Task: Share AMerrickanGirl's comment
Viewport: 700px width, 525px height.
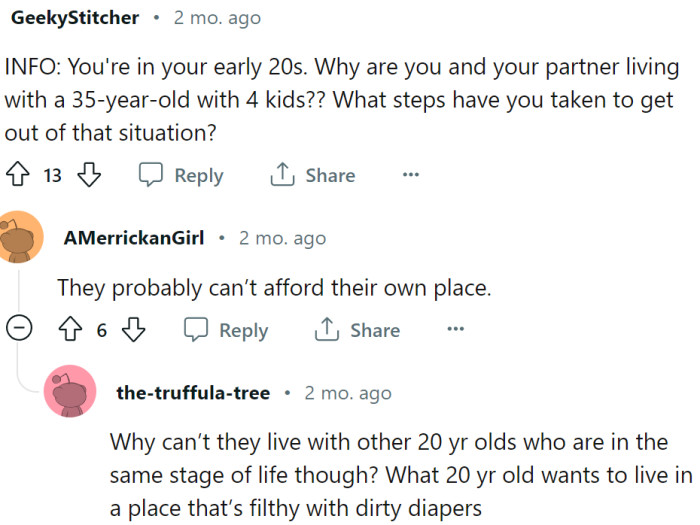Action: pyautogui.click(x=357, y=330)
